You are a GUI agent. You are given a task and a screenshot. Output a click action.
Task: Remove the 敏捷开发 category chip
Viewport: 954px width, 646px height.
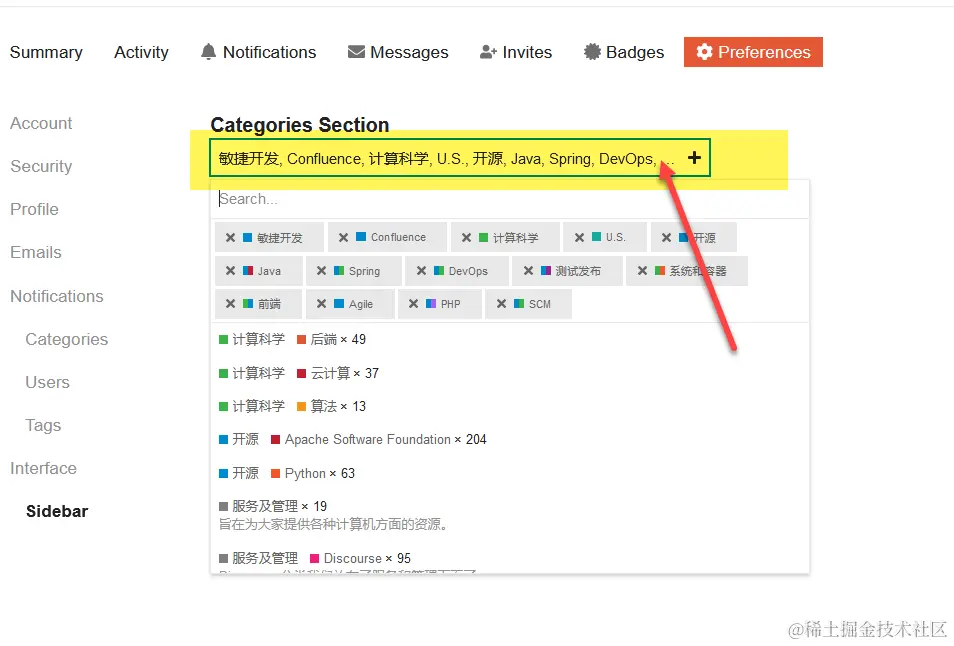(230, 238)
